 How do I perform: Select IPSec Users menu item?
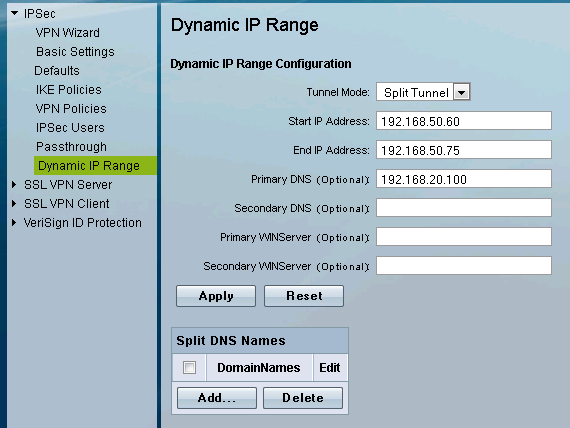tap(70, 128)
